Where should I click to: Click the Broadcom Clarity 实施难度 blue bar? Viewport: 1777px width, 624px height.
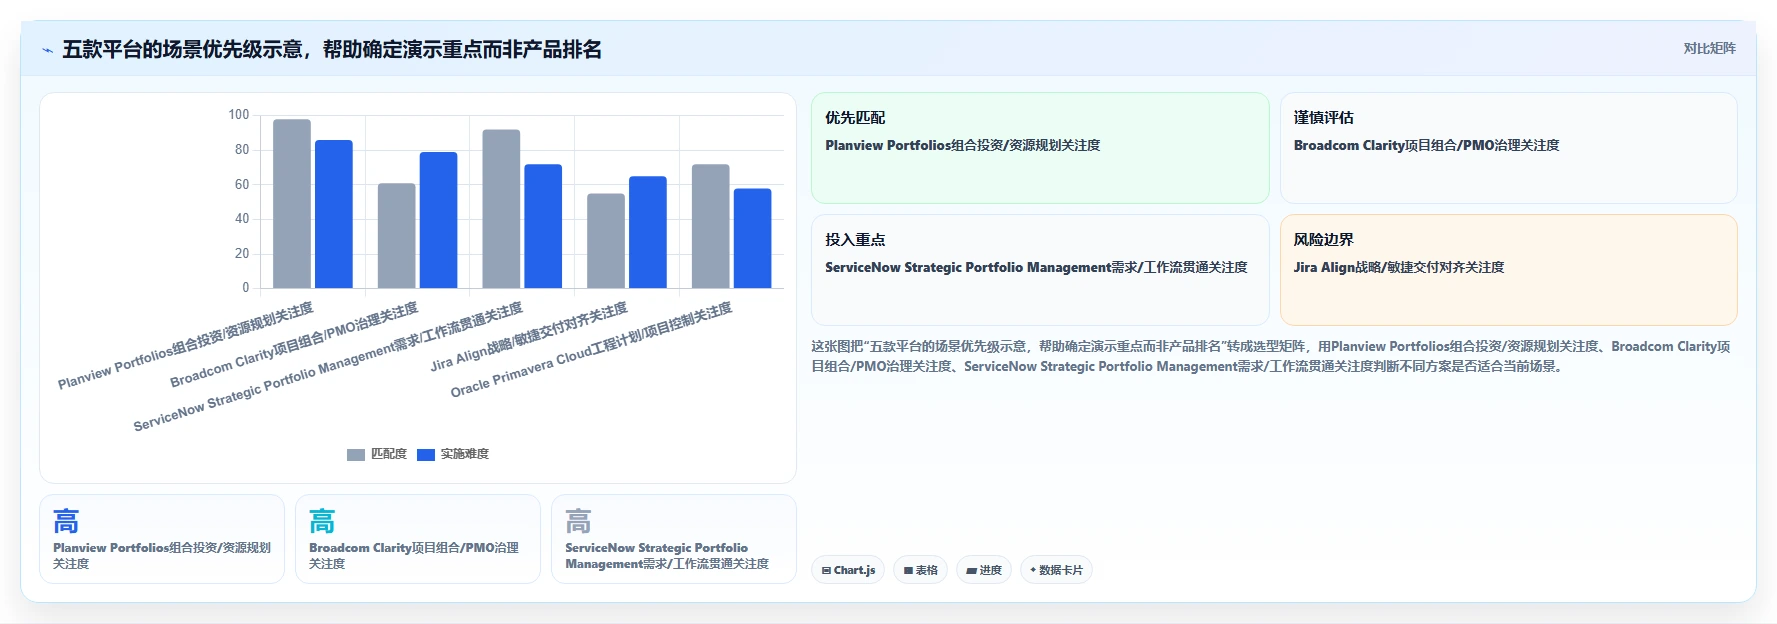tap(438, 220)
